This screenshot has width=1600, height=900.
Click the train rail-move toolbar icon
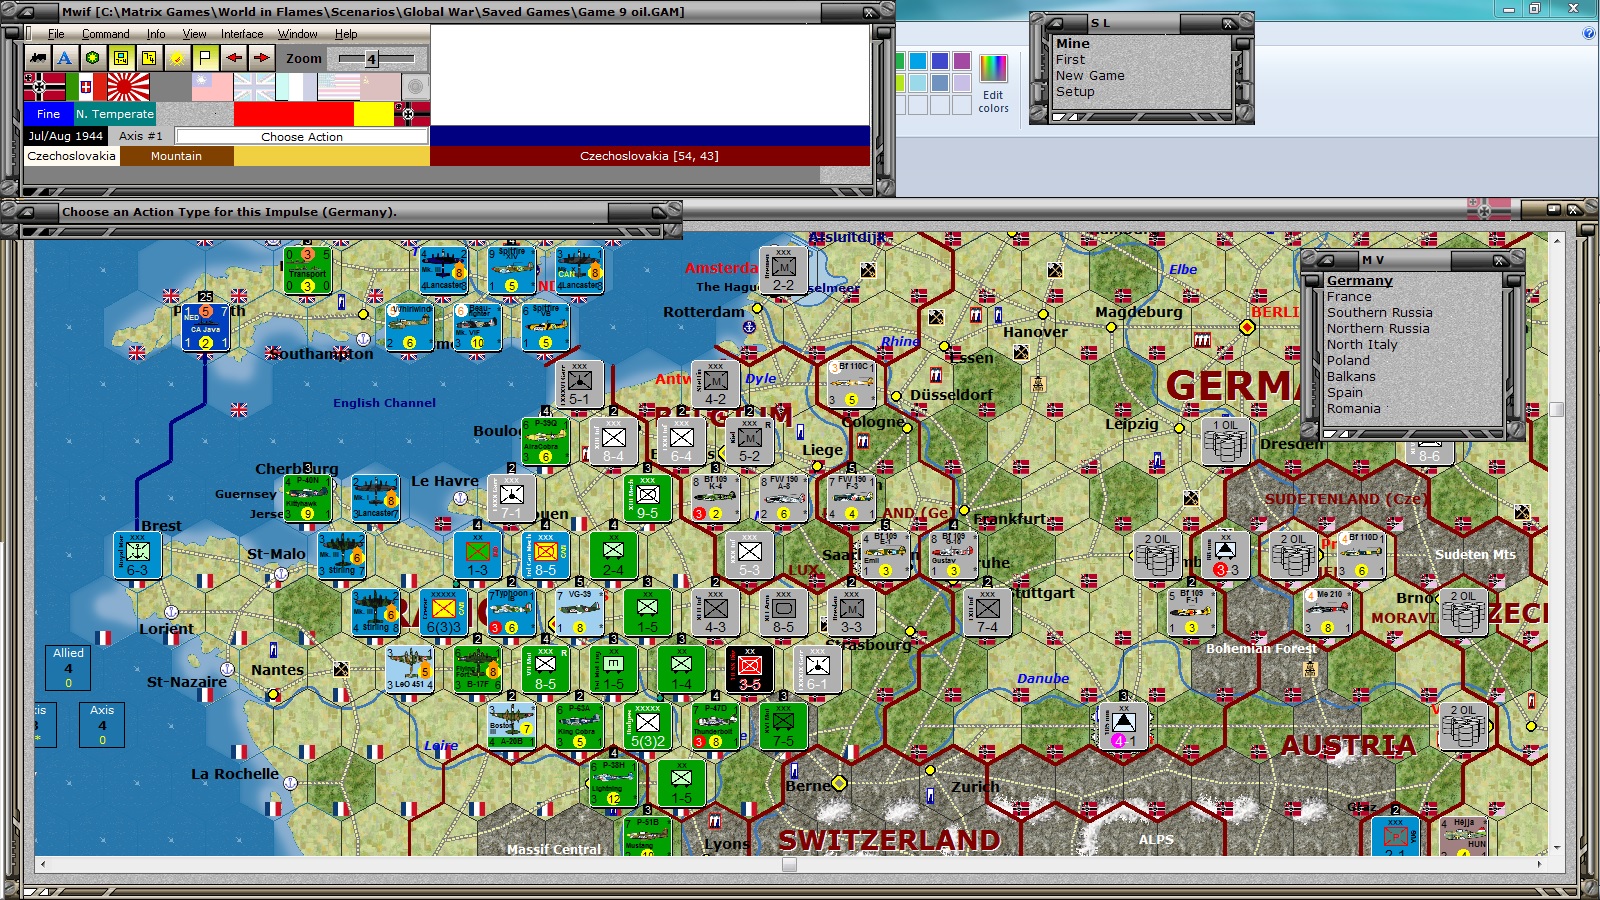pyautogui.click(x=37, y=58)
